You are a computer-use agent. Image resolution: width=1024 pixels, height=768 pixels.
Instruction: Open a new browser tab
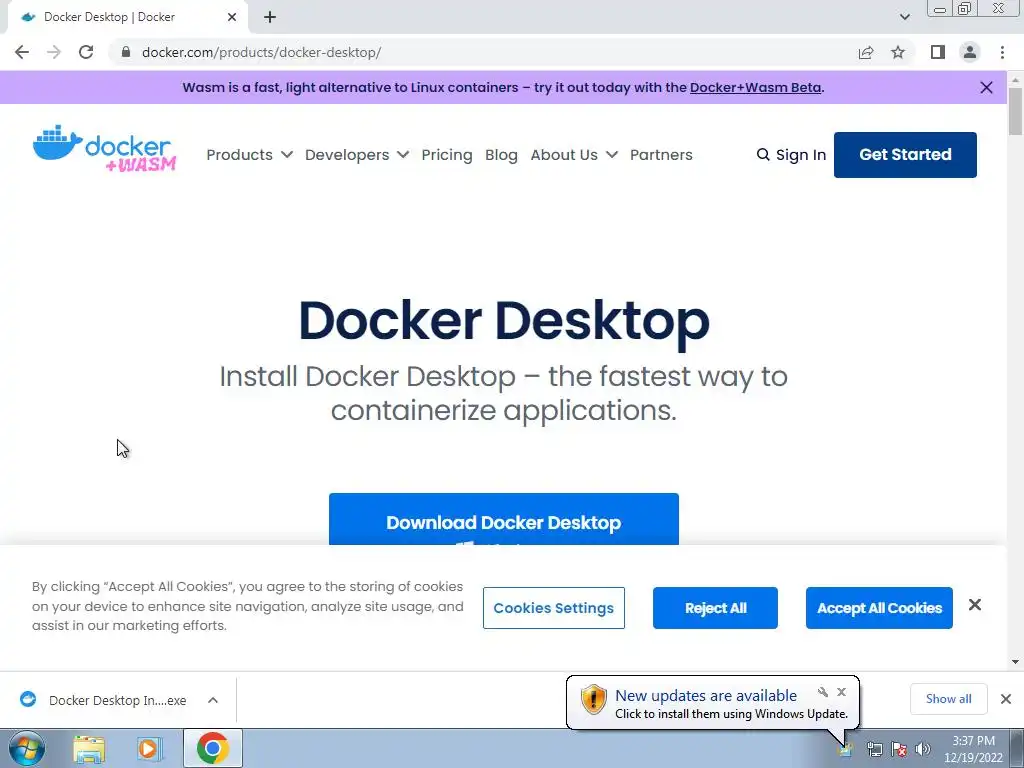point(270,17)
